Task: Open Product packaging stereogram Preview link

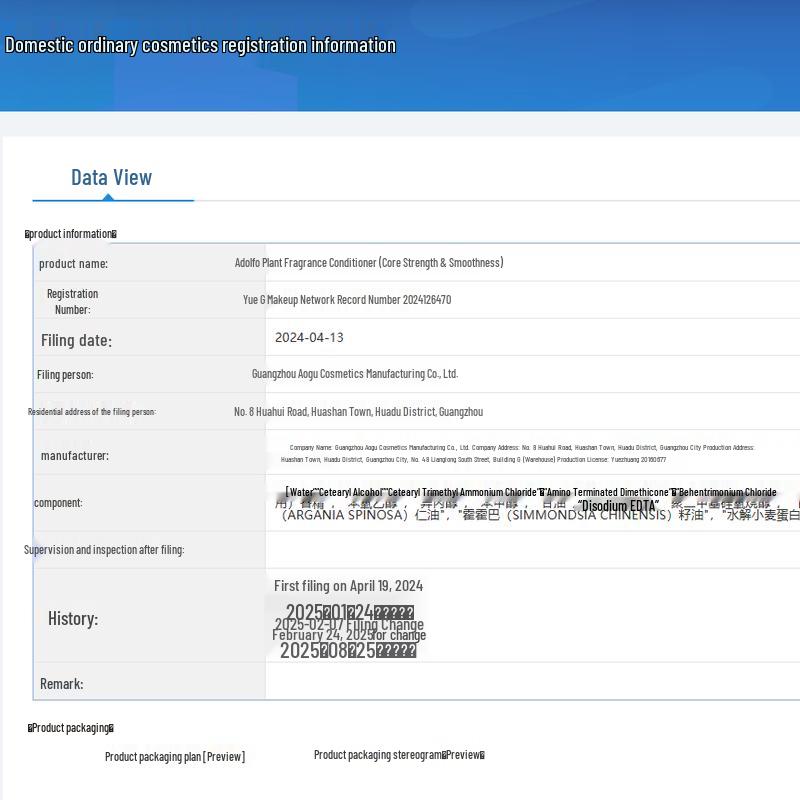Action: click(x=399, y=755)
